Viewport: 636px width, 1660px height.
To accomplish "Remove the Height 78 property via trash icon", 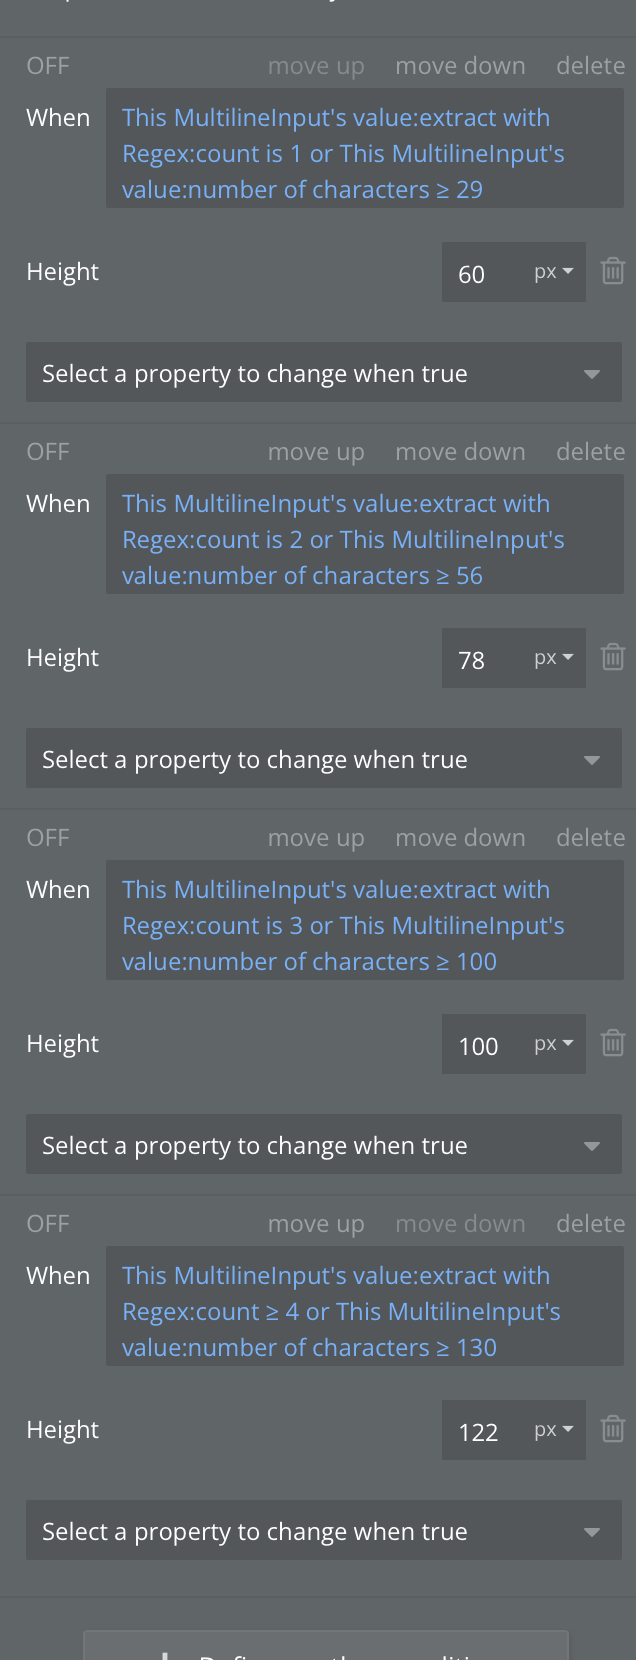I will point(613,657).
